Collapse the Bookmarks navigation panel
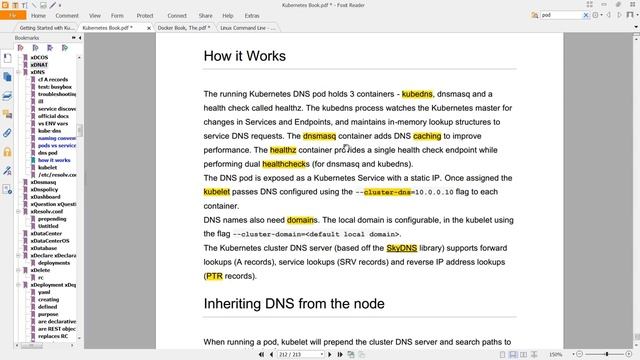The image size is (640, 360). [x=80, y=38]
